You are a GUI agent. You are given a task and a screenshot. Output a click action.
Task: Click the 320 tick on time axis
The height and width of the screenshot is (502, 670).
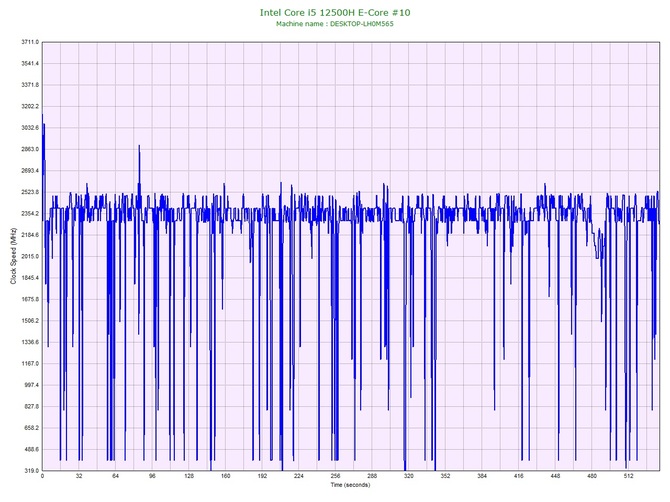408,476
